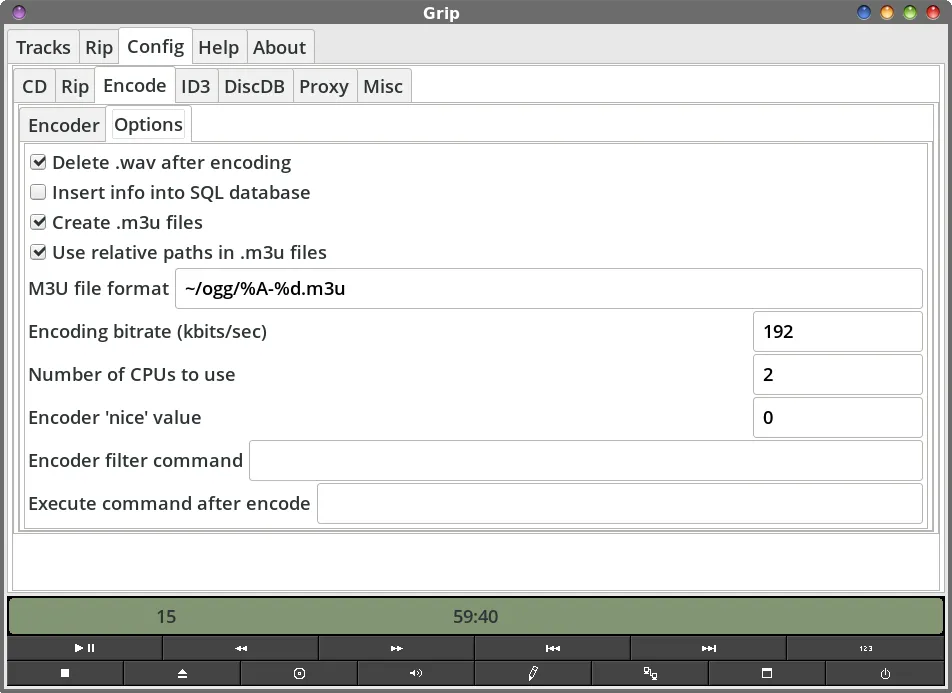Open the Rip config sub-tab
The height and width of the screenshot is (693, 952).
point(75,86)
